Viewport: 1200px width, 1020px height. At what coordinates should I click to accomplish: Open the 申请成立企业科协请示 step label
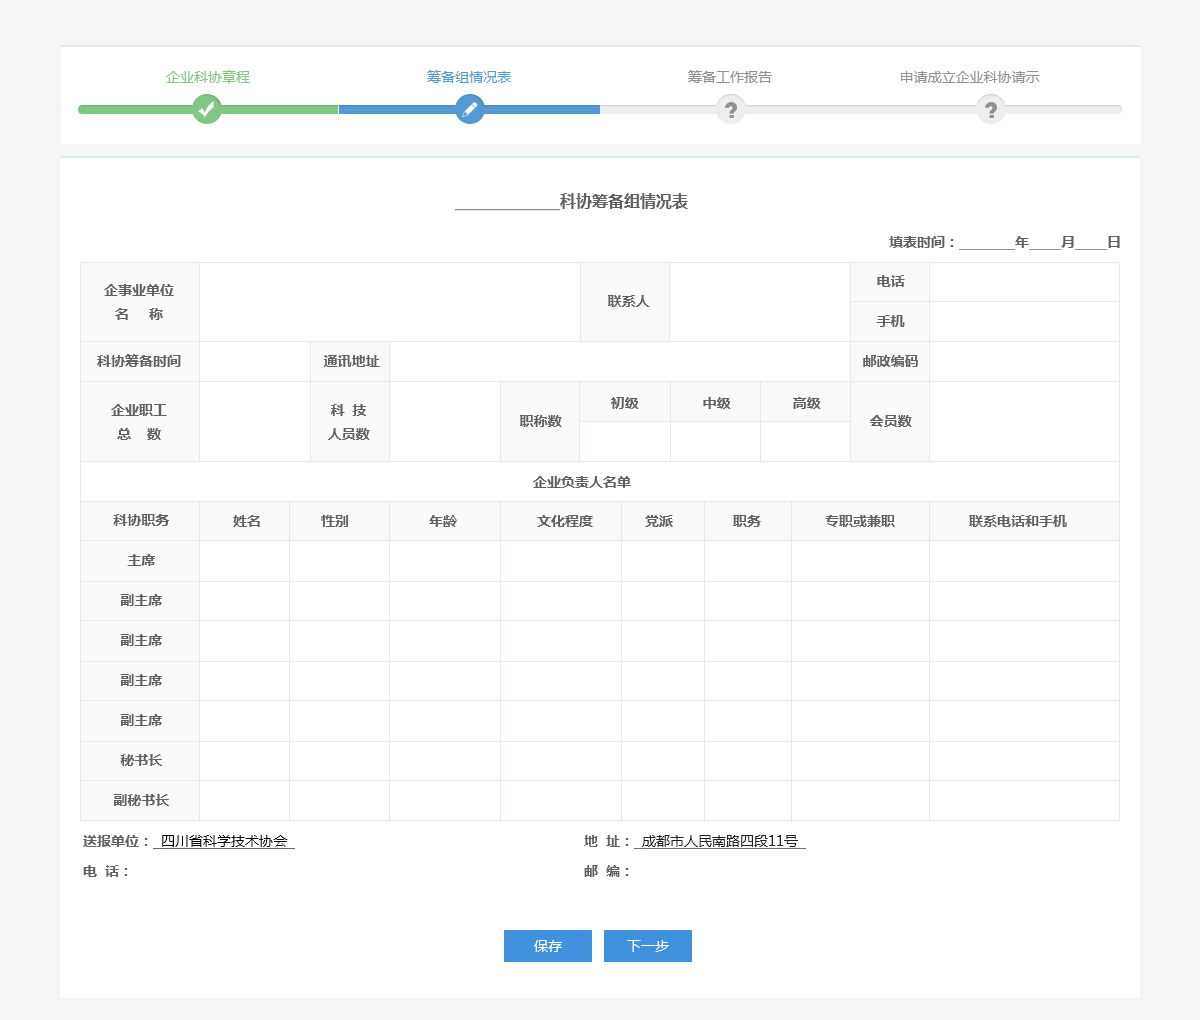pos(970,77)
